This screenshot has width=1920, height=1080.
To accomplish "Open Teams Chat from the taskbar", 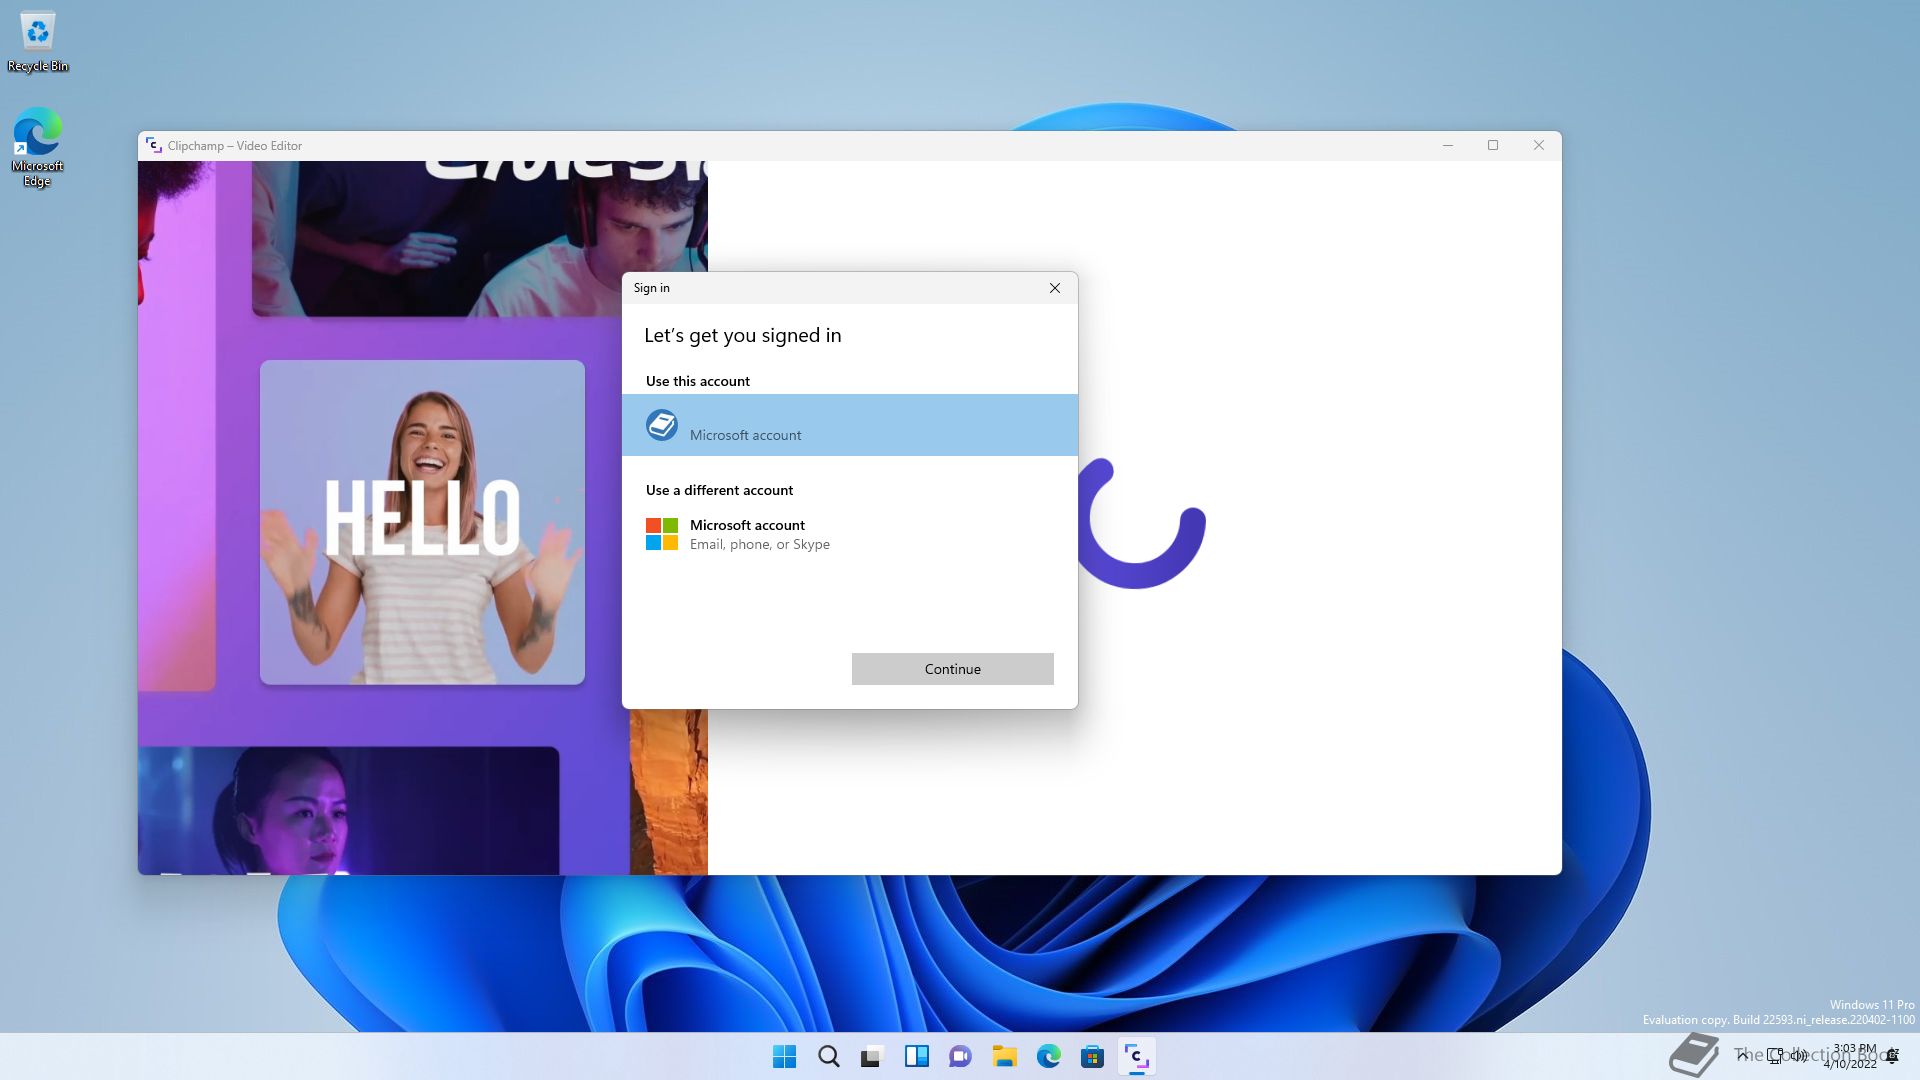I will click(960, 1056).
